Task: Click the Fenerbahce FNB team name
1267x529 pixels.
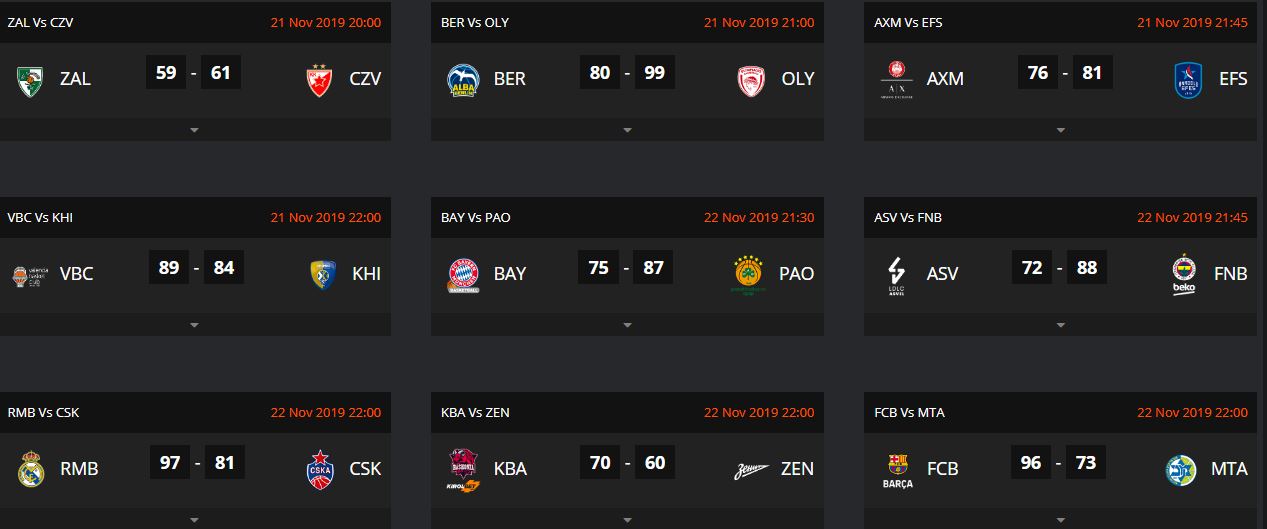Action: point(1228,273)
